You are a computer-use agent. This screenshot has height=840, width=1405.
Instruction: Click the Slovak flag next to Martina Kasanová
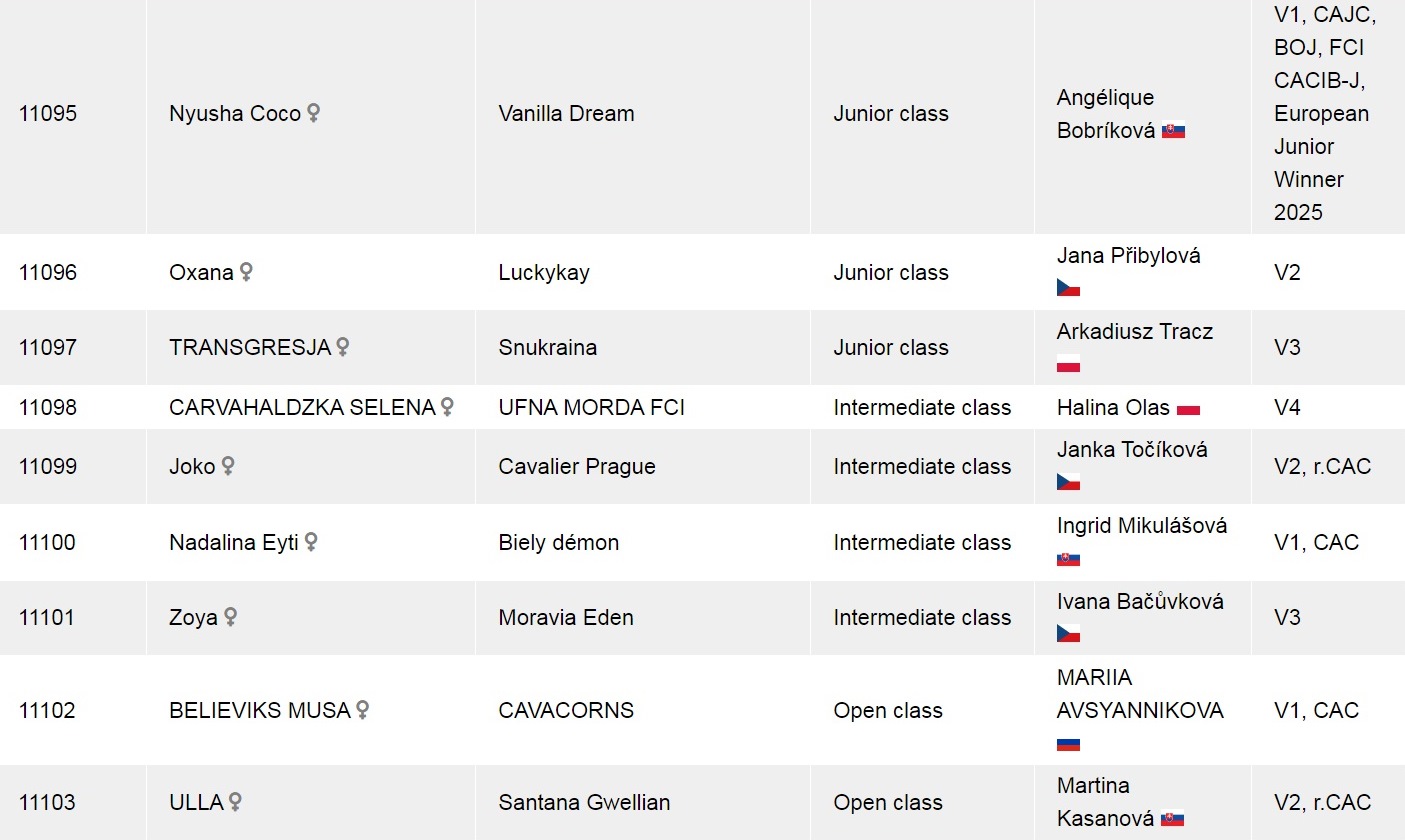pyautogui.click(x=1173, y=819)
